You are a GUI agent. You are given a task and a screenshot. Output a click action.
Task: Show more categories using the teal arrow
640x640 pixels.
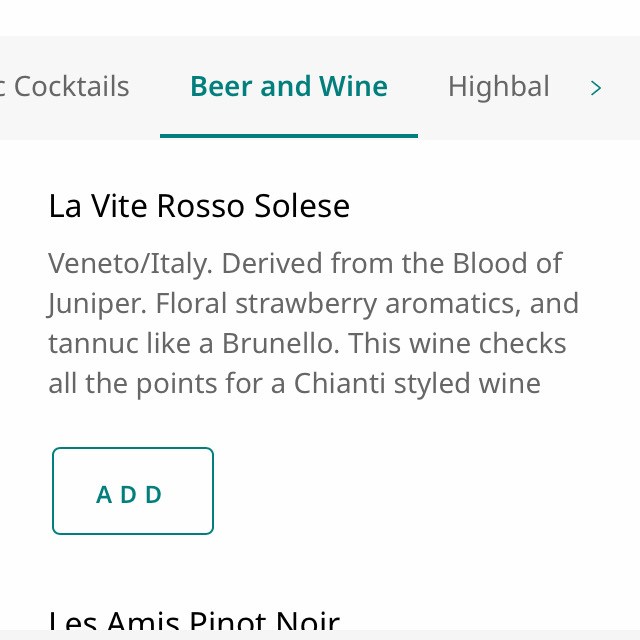596,88
